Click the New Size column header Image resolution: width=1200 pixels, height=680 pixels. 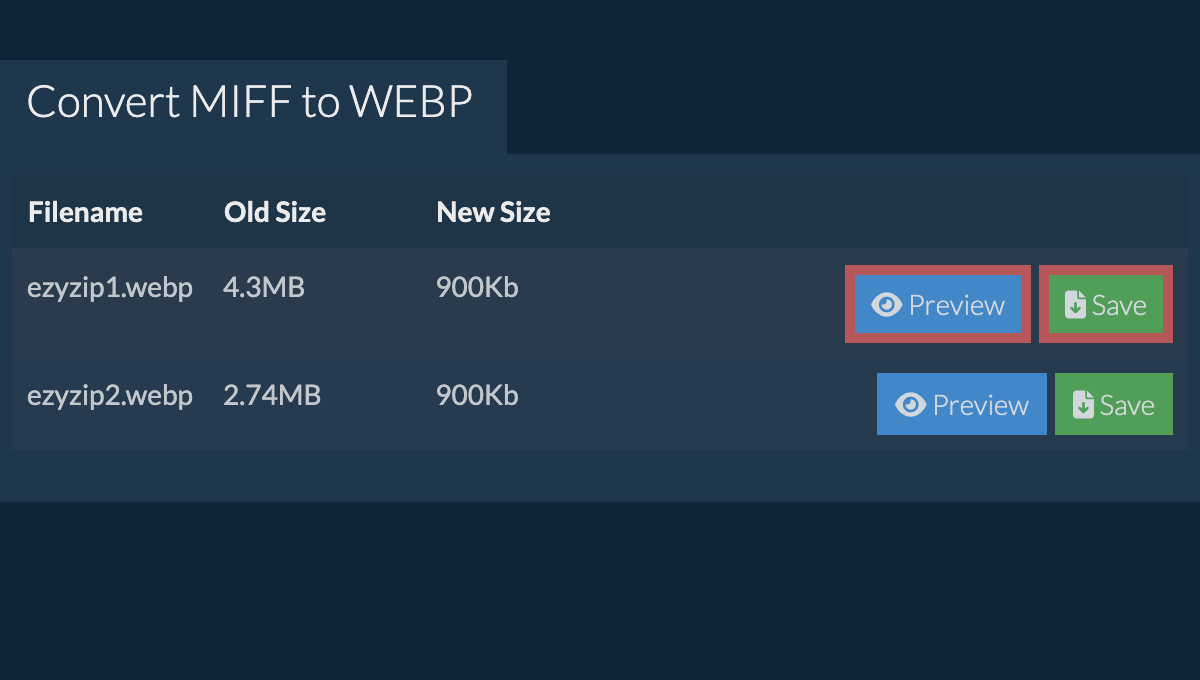tap(493, 212)
